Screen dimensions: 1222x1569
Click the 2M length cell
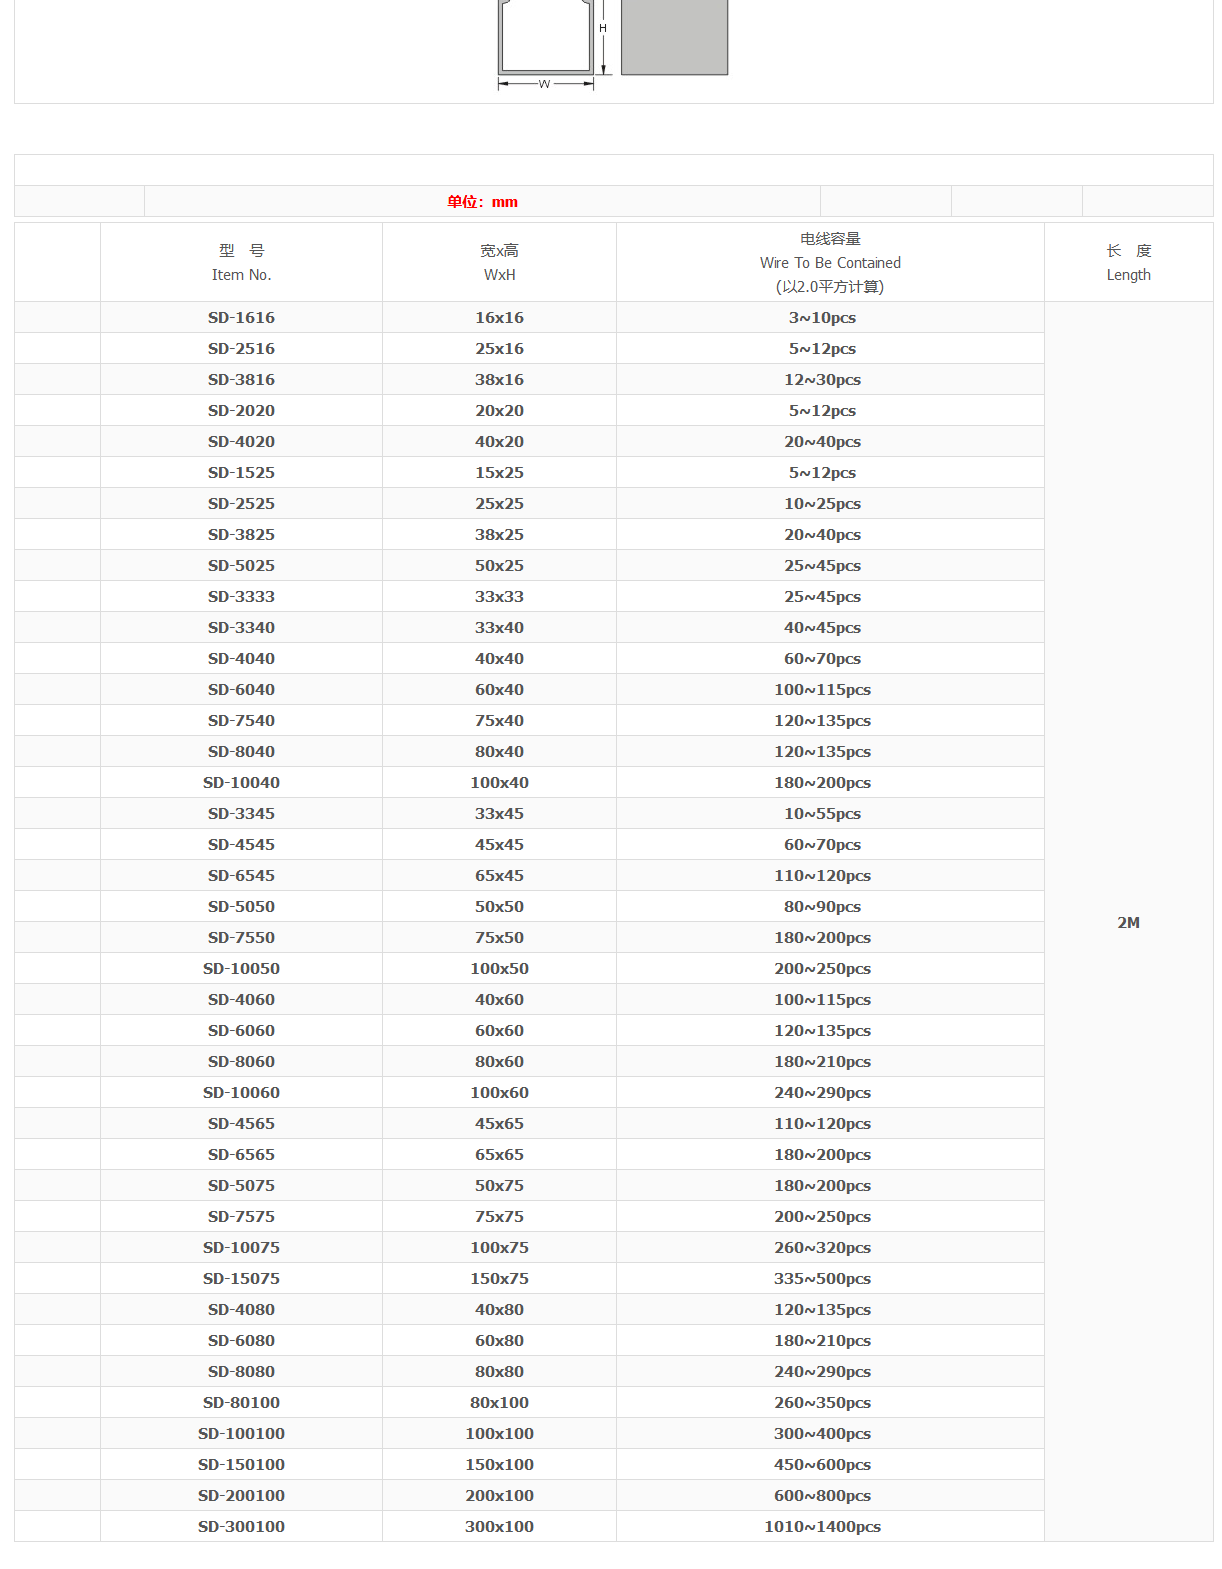(x=1128, y=923)
